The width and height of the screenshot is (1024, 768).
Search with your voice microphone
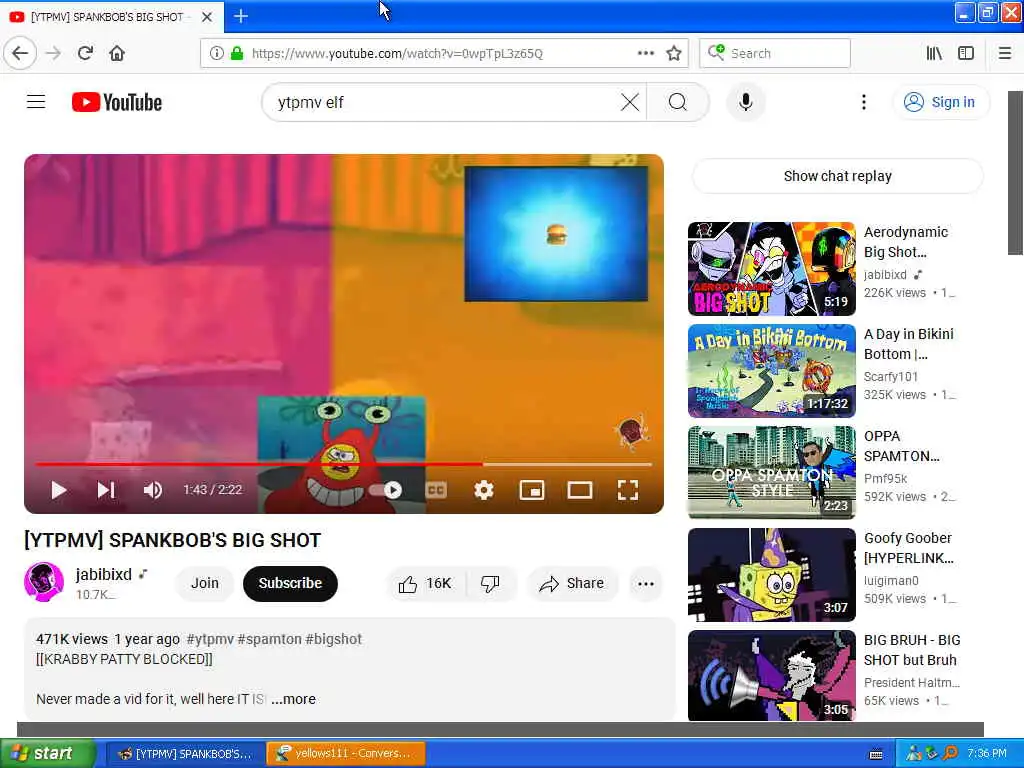746,102
